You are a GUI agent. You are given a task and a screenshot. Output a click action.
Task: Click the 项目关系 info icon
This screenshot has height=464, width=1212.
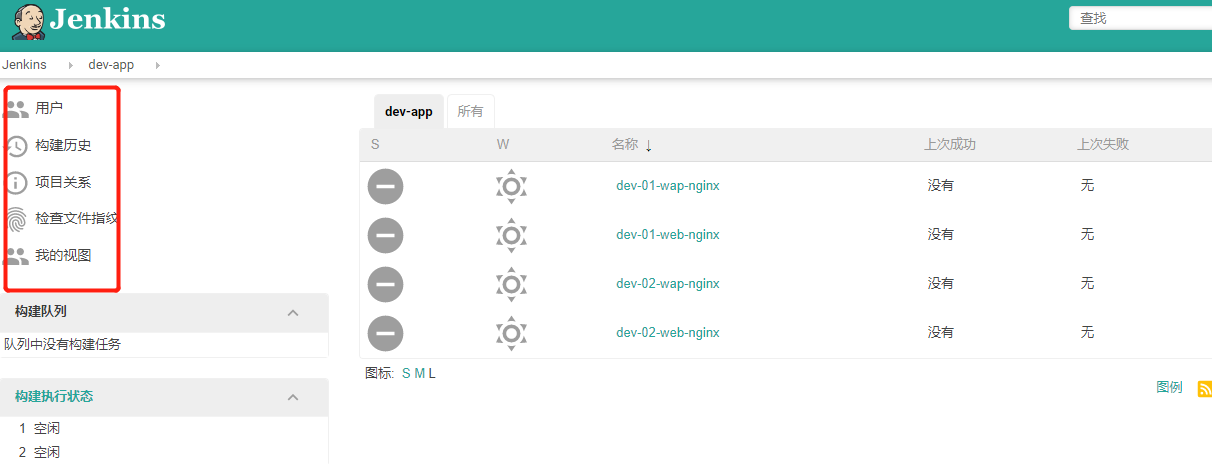pyautogui.click(x=17, y=183)
